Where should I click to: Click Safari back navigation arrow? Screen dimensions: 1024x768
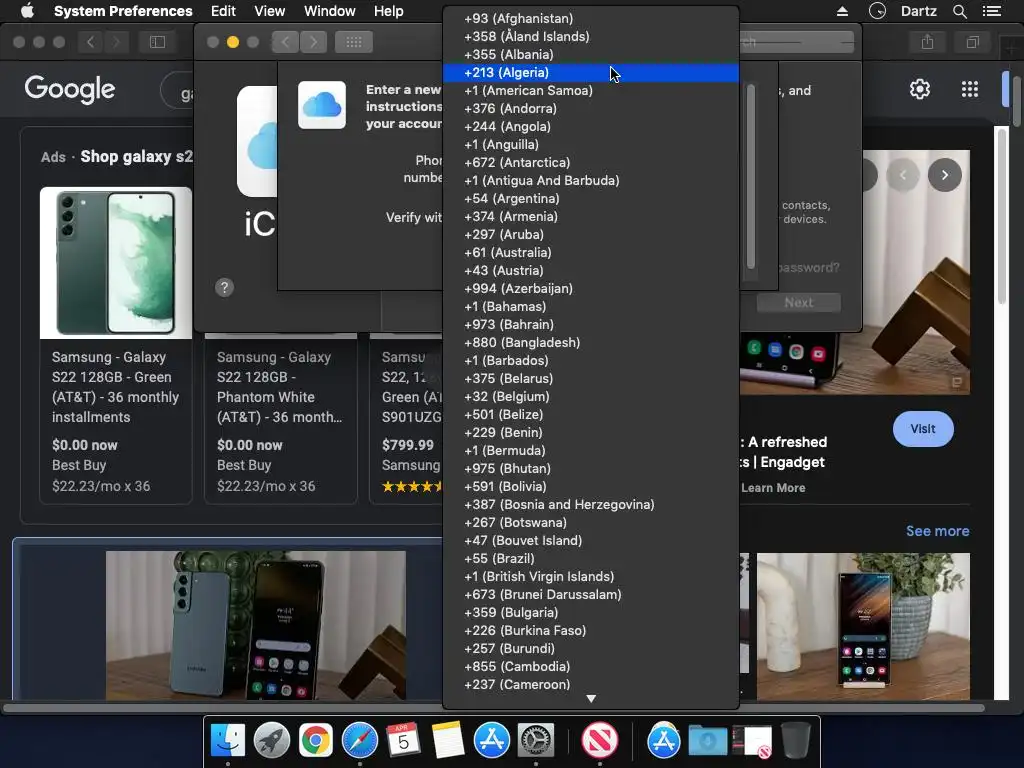point(90,42)
